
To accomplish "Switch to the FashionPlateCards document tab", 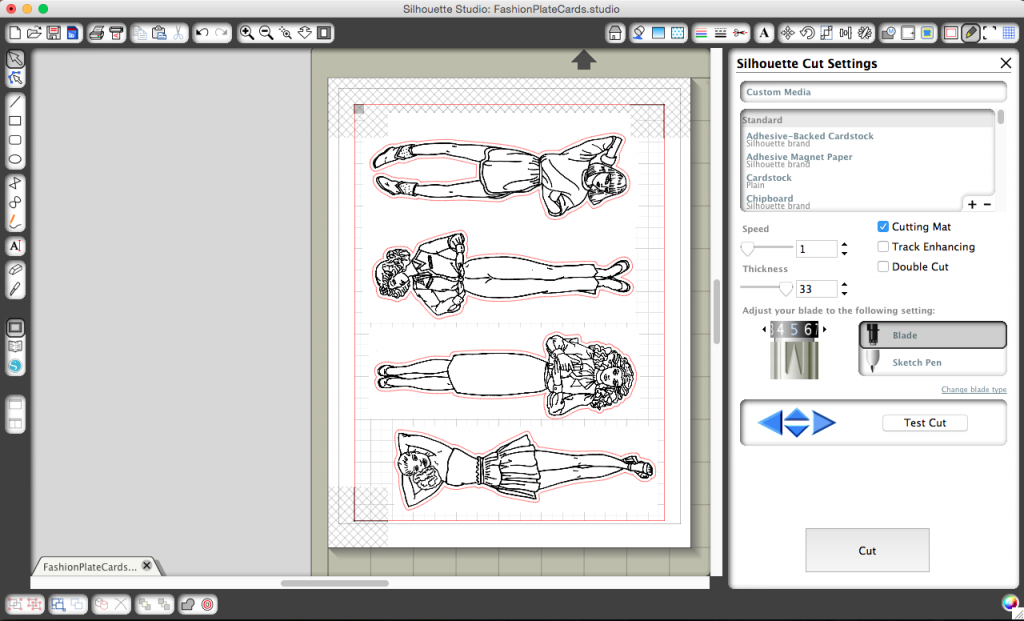I will pyautogui.click(x=90, y=567).
